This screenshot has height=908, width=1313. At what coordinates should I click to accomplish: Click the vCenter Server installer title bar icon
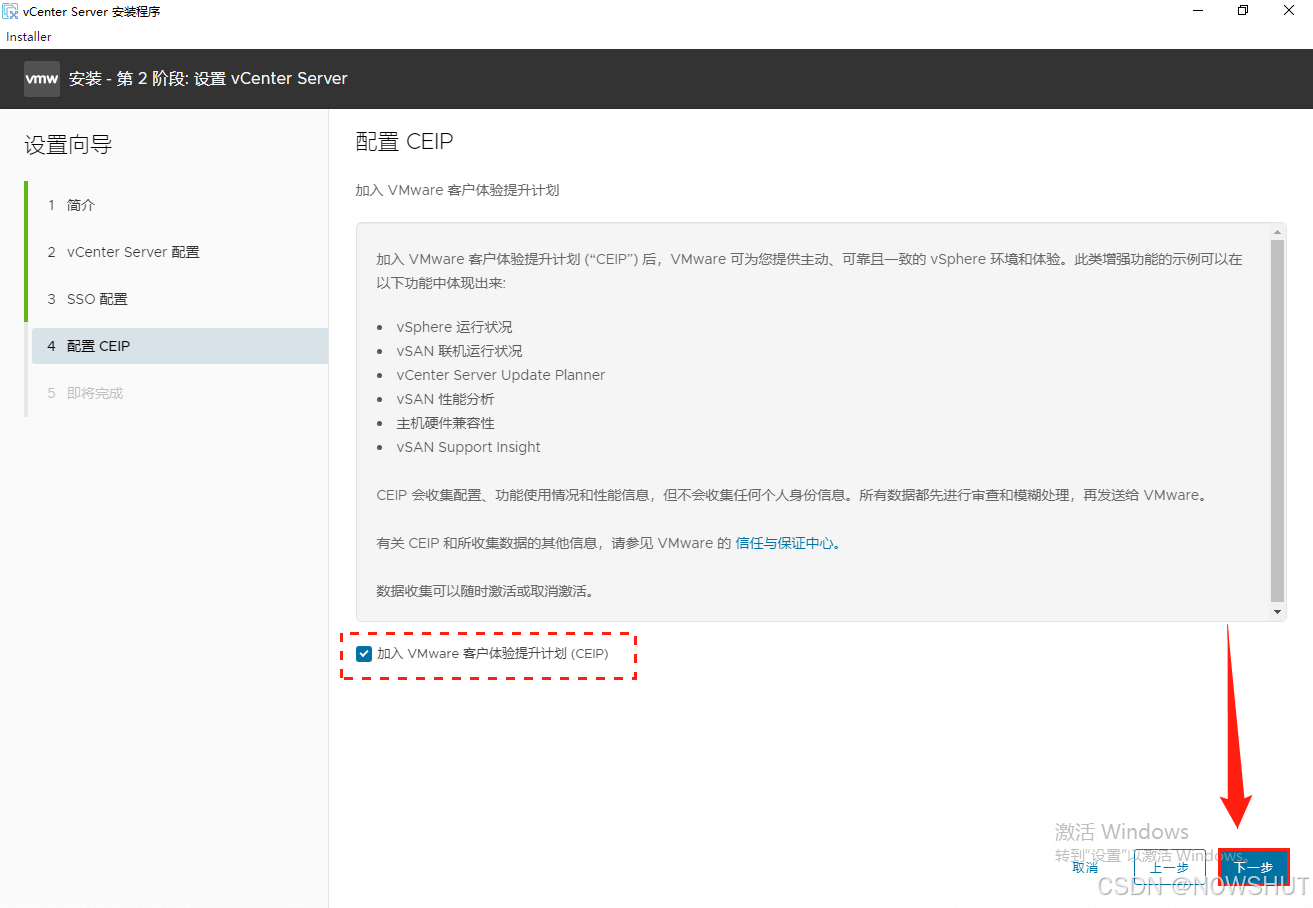tap(10, 11)
